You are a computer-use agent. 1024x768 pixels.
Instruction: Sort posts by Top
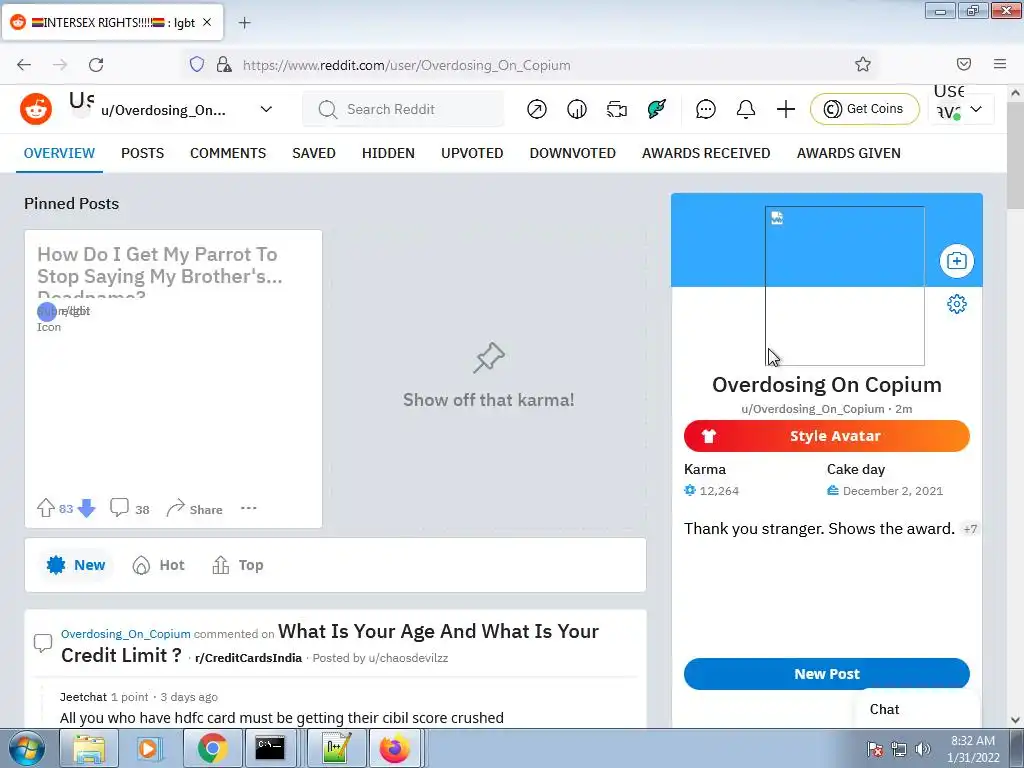(x=238, y=565)
